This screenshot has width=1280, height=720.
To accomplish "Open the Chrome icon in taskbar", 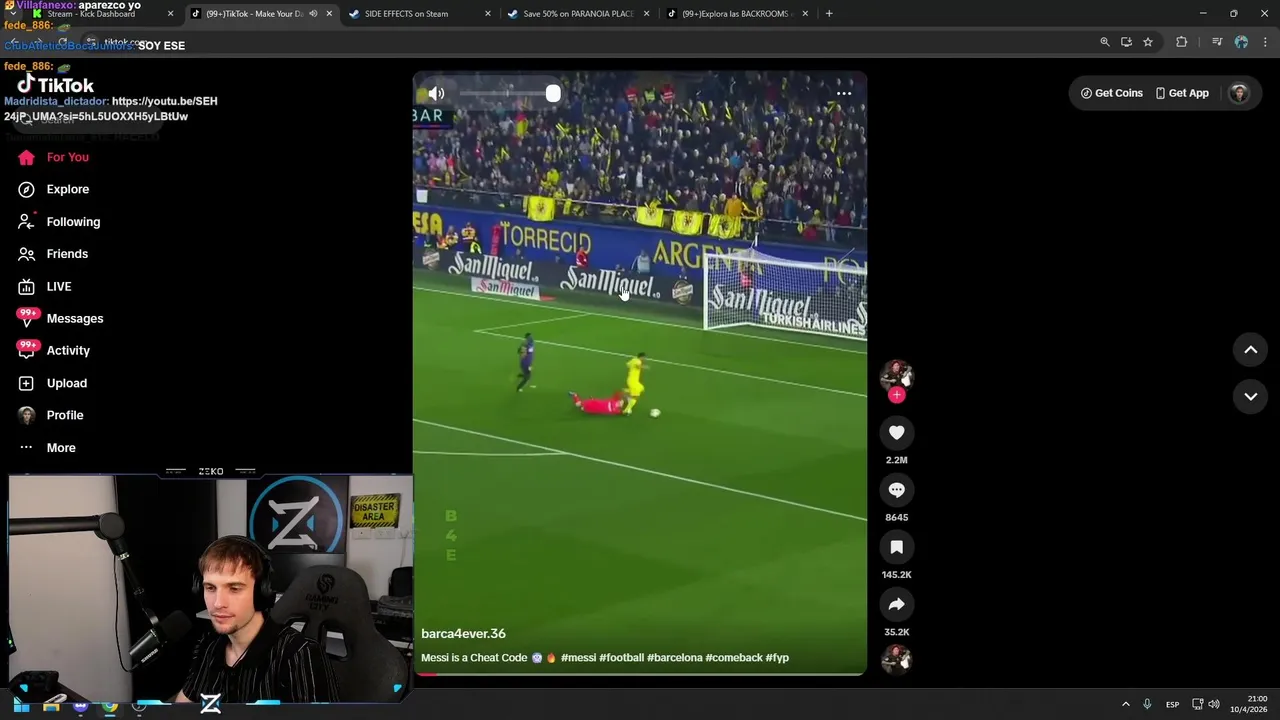I will pyautogui.click(x=110, y=705).
